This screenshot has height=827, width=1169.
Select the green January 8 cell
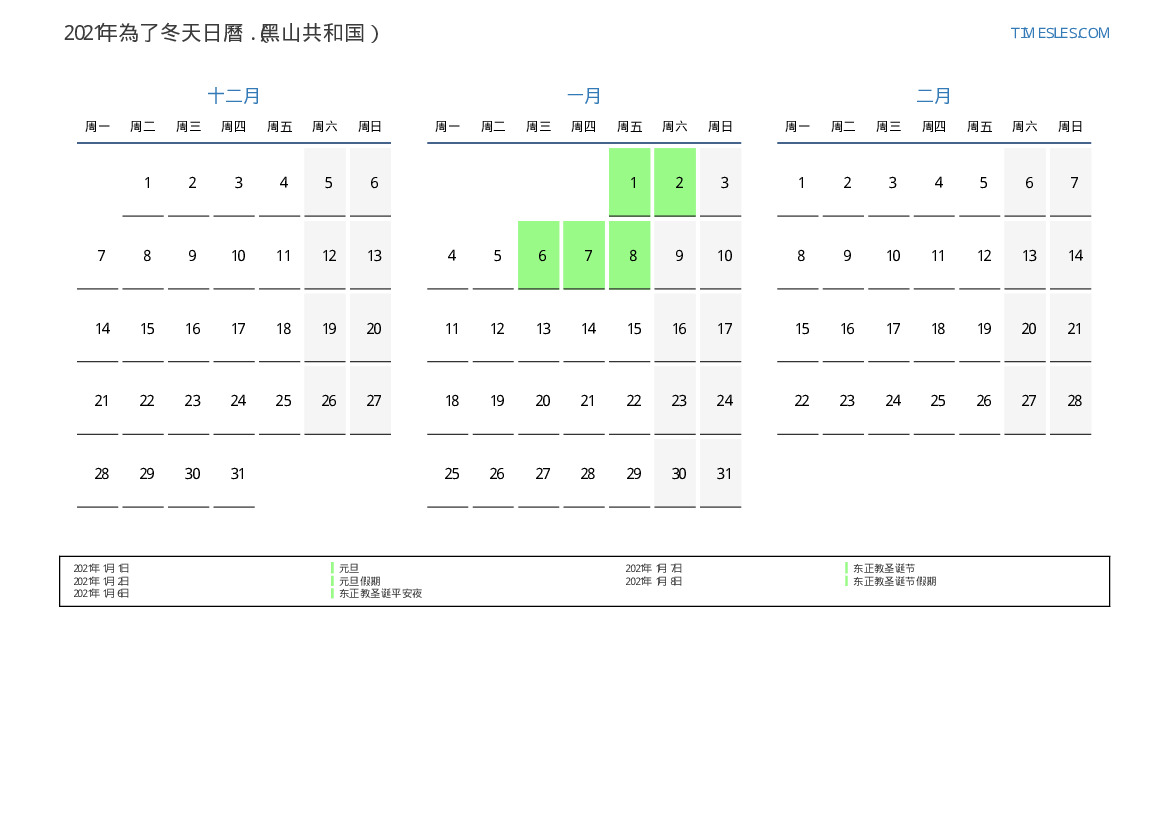coord(630,255)
